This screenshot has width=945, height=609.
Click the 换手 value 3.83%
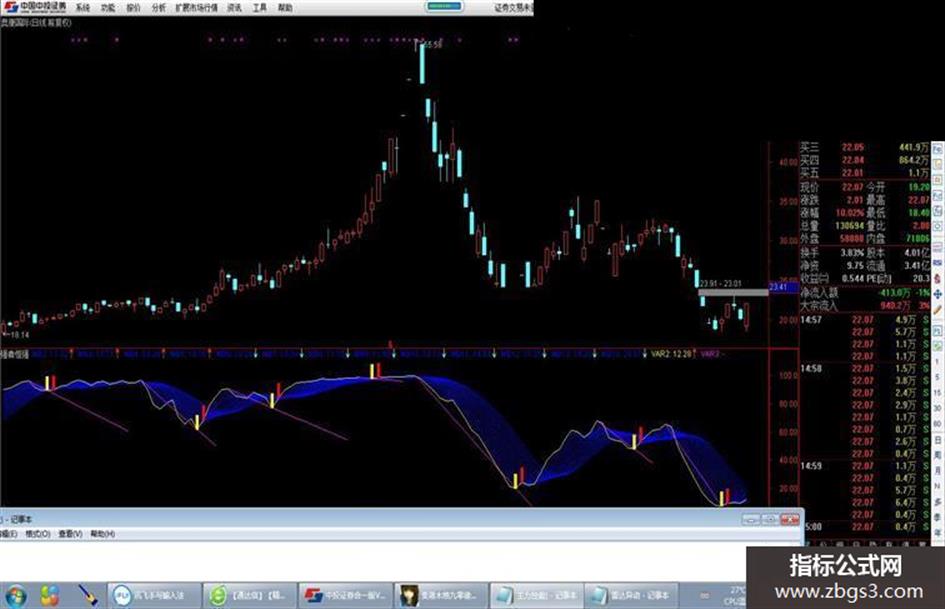coord(853,253)
